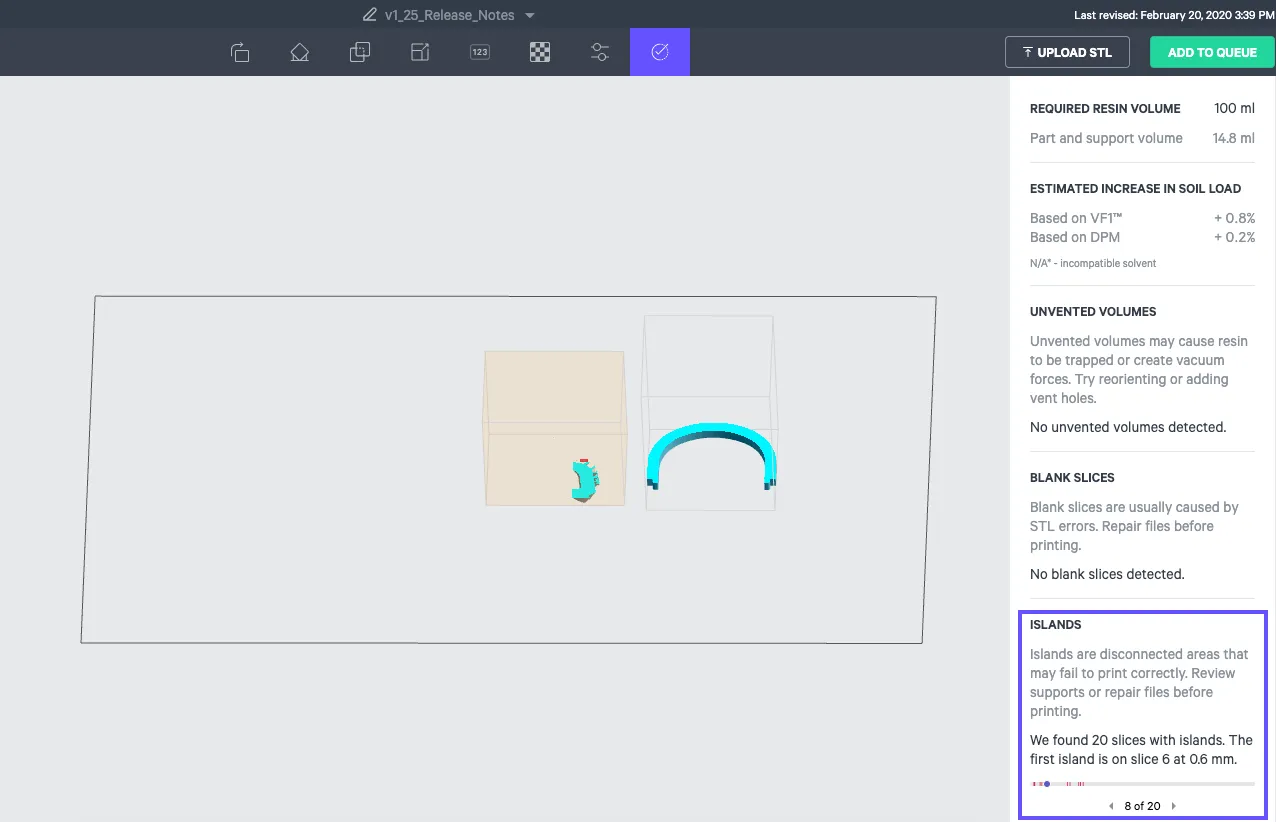Open the 123 labeling tool

click(x=480, y=52)
